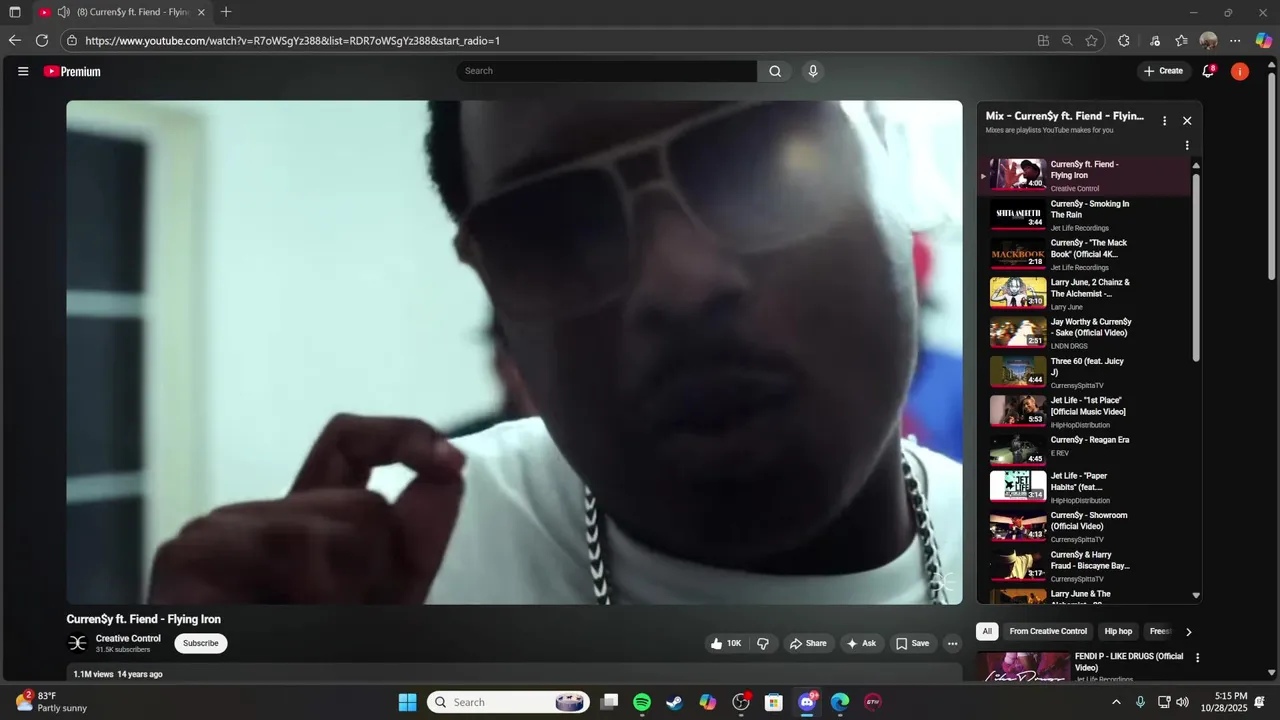Dislike the video with thumbs down
Screen dimensions: 1280x720
(763, 644)
